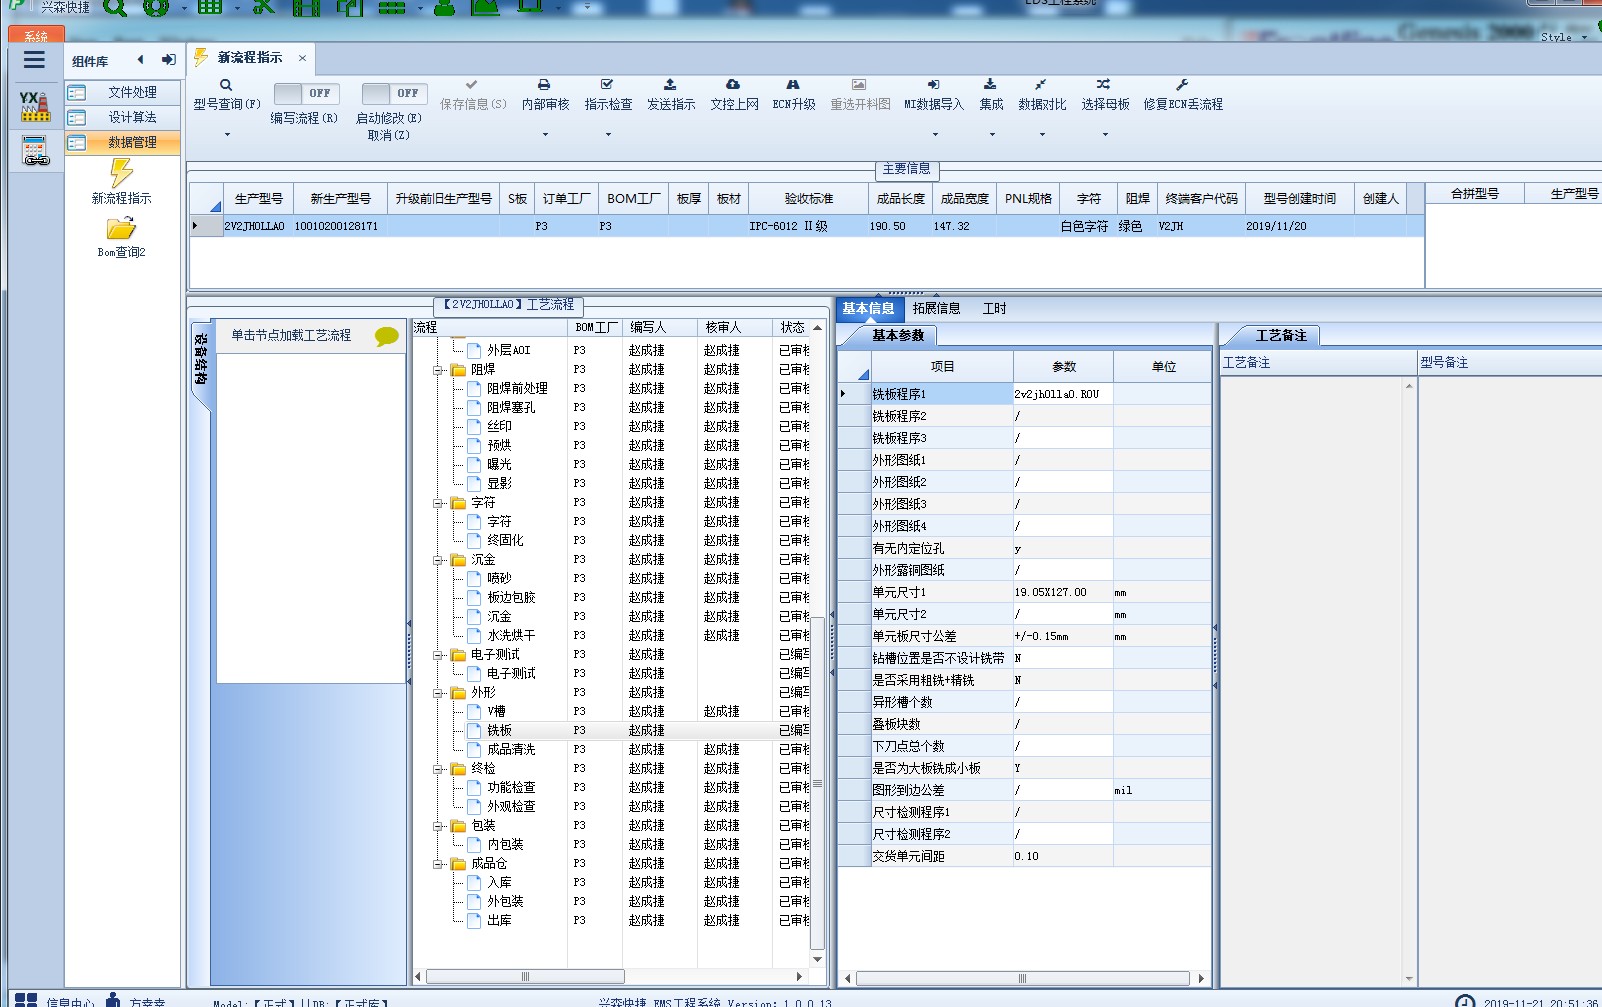Click 出库 node document icon
Image resolution: width=1602 pixels, height=1007 pixels.
pyautogui.click(x=475, y=920)
